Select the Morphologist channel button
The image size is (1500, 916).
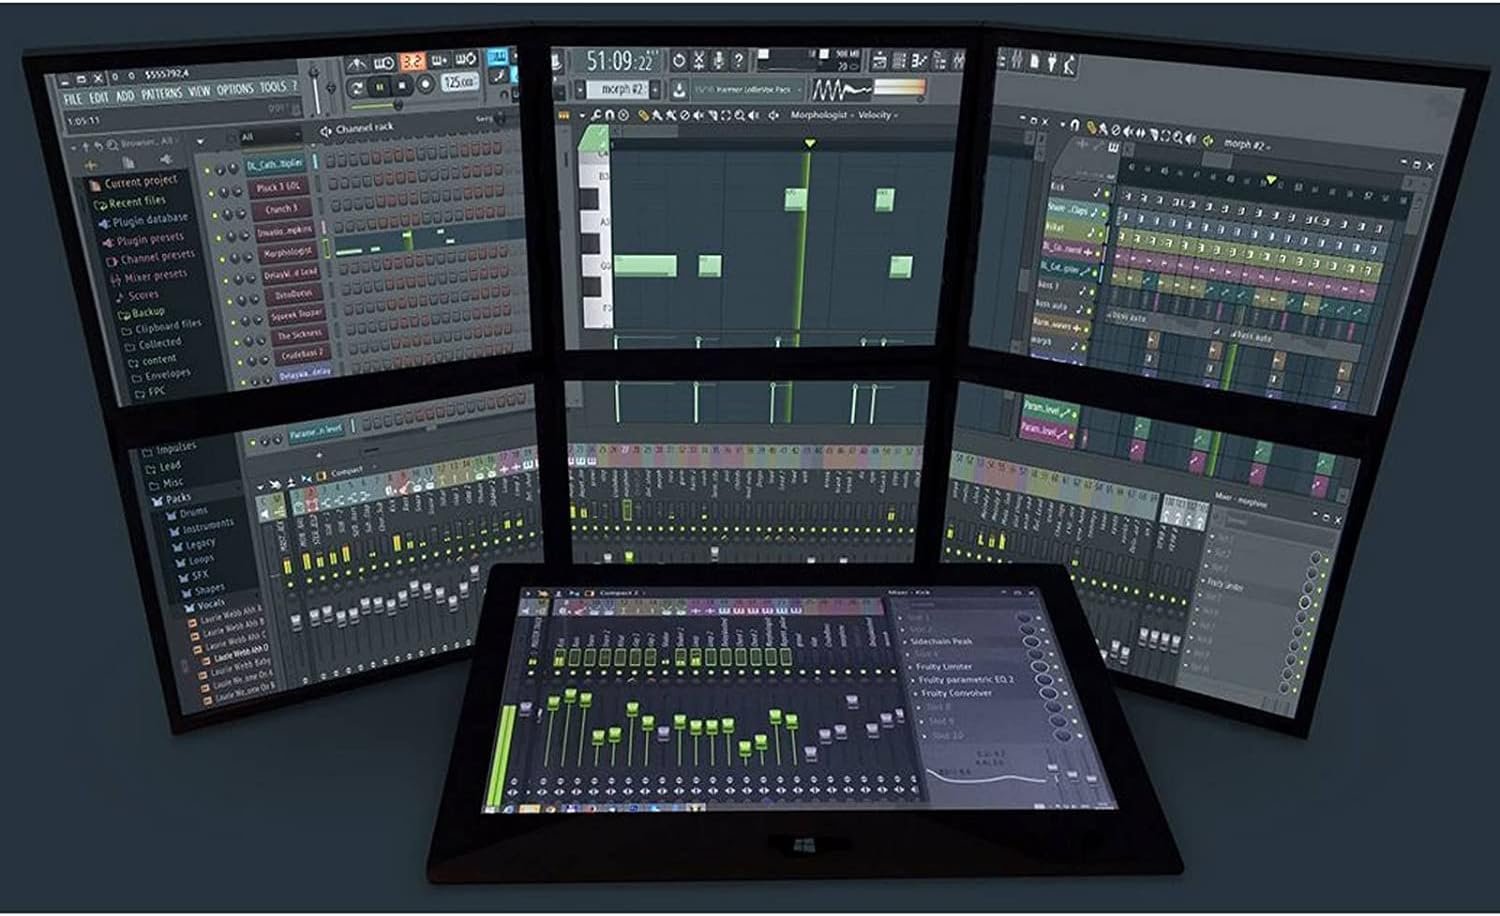[287, 253]
